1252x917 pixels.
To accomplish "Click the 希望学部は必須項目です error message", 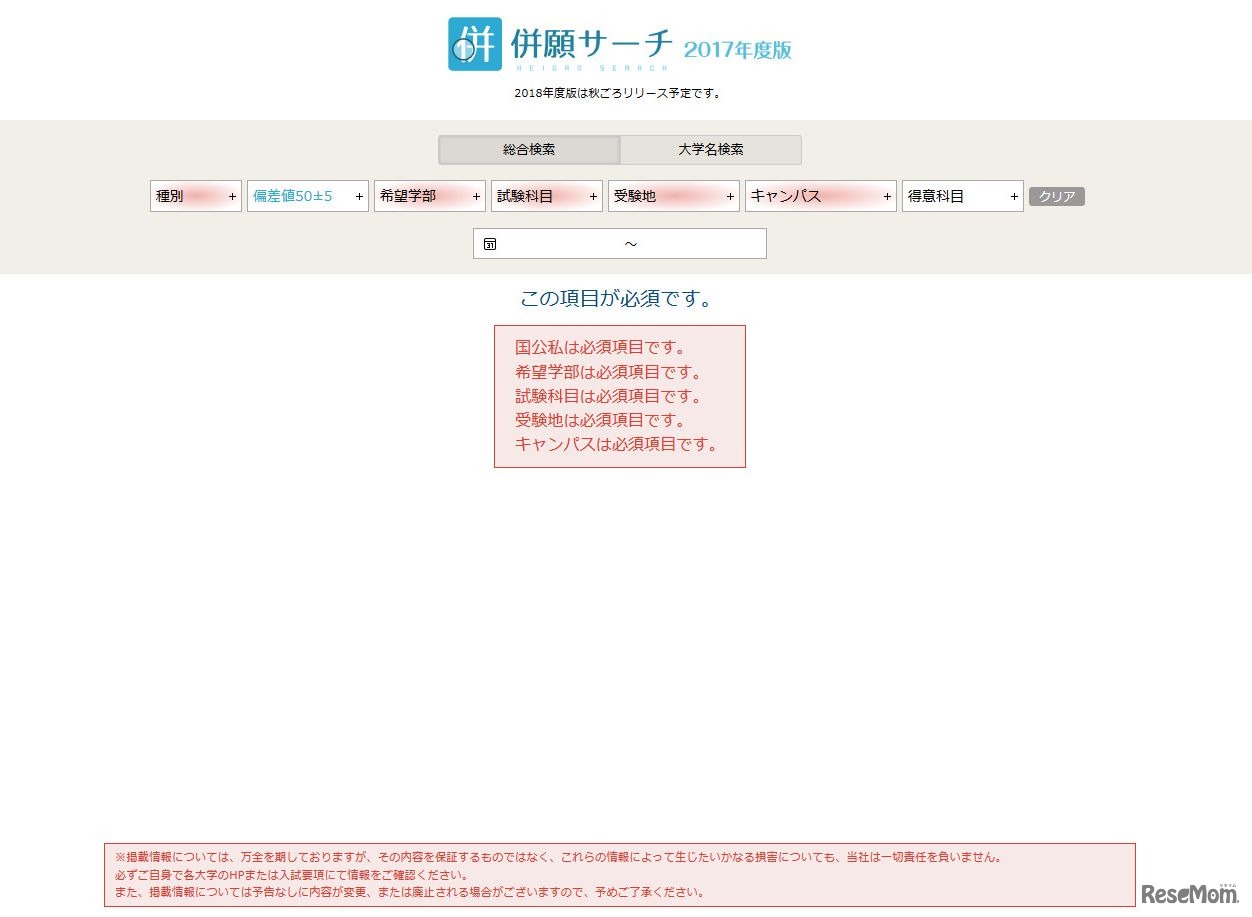I will [x=608, y=372].
